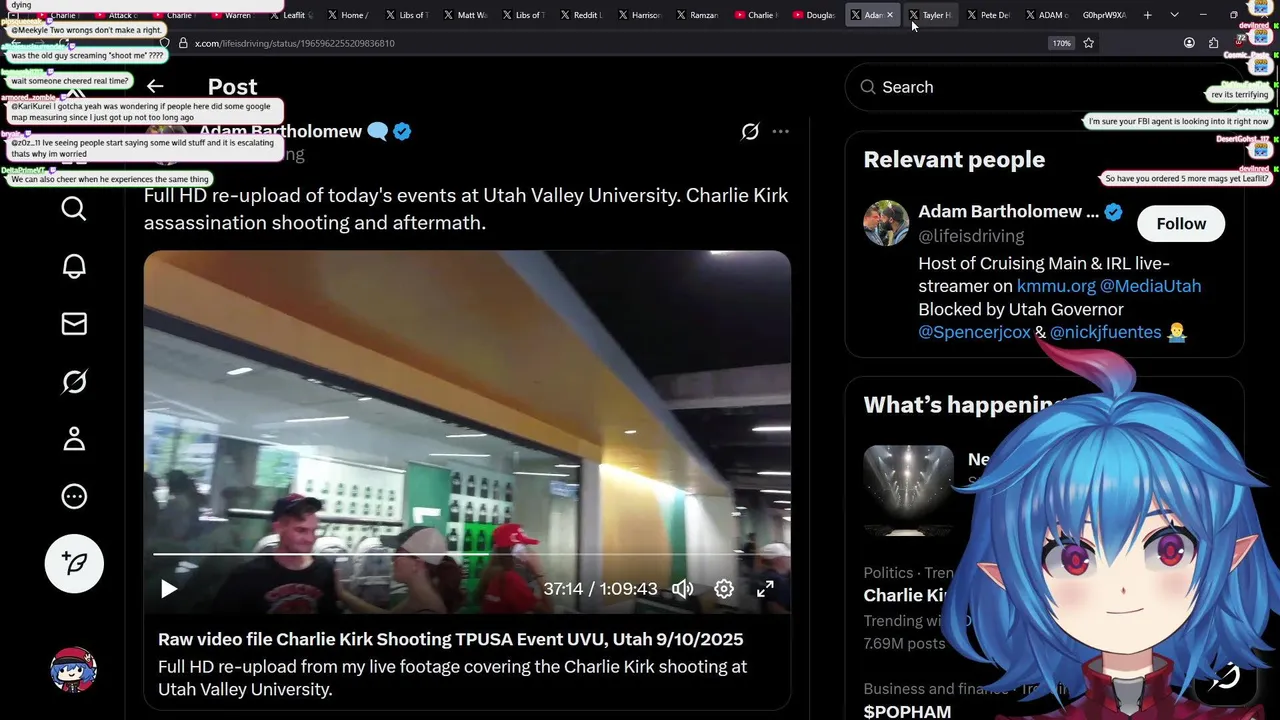The height and width of the screenshot is (720, 1280).
Task: Switch to the Douglas YouTube tab
Action: 813,15
